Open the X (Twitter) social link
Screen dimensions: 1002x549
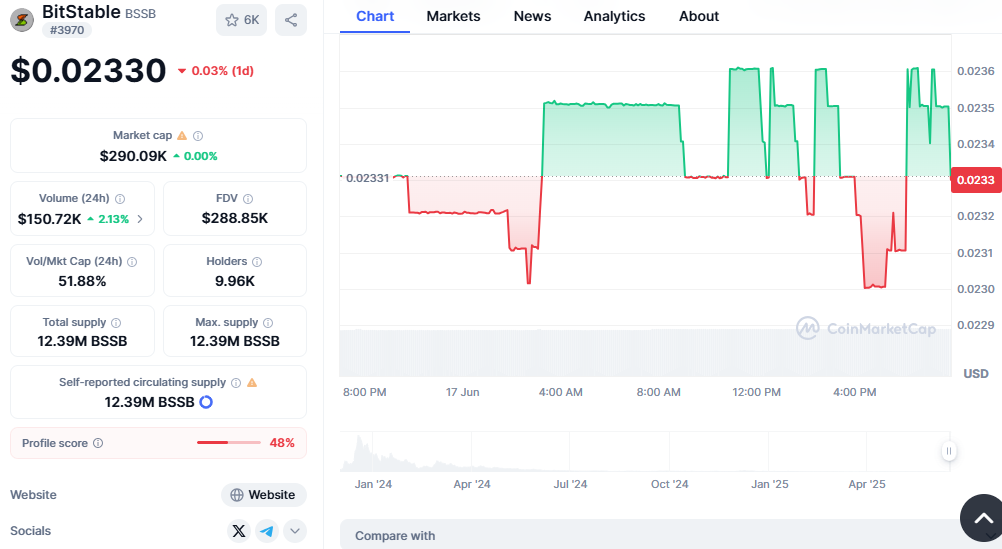[x=239, y=531]
